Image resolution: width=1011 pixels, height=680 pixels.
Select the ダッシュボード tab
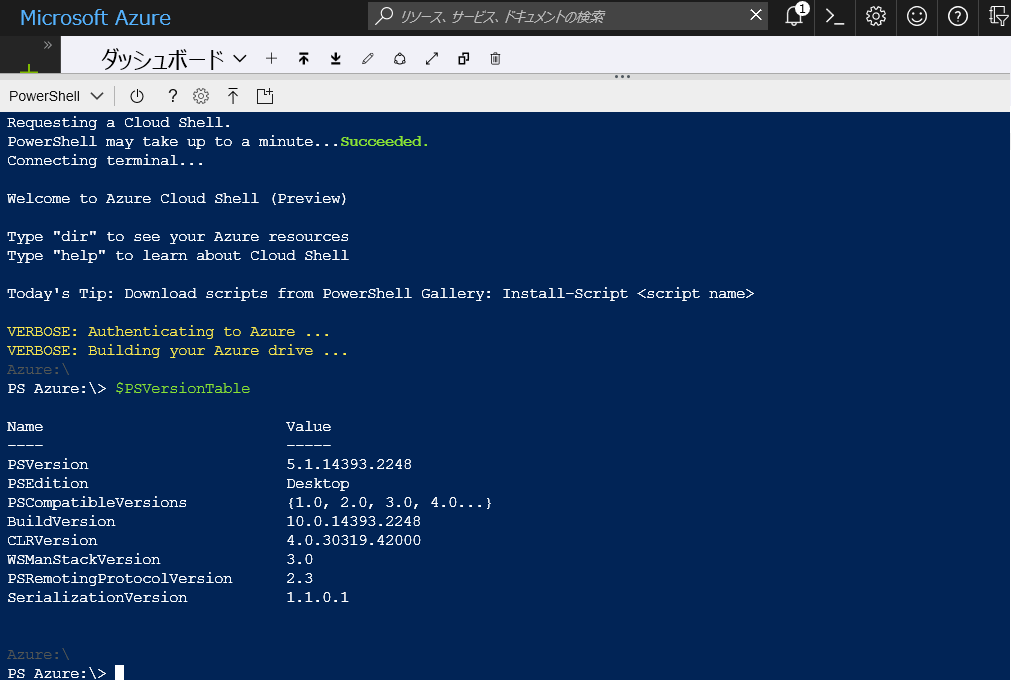[x=160, y=58]
